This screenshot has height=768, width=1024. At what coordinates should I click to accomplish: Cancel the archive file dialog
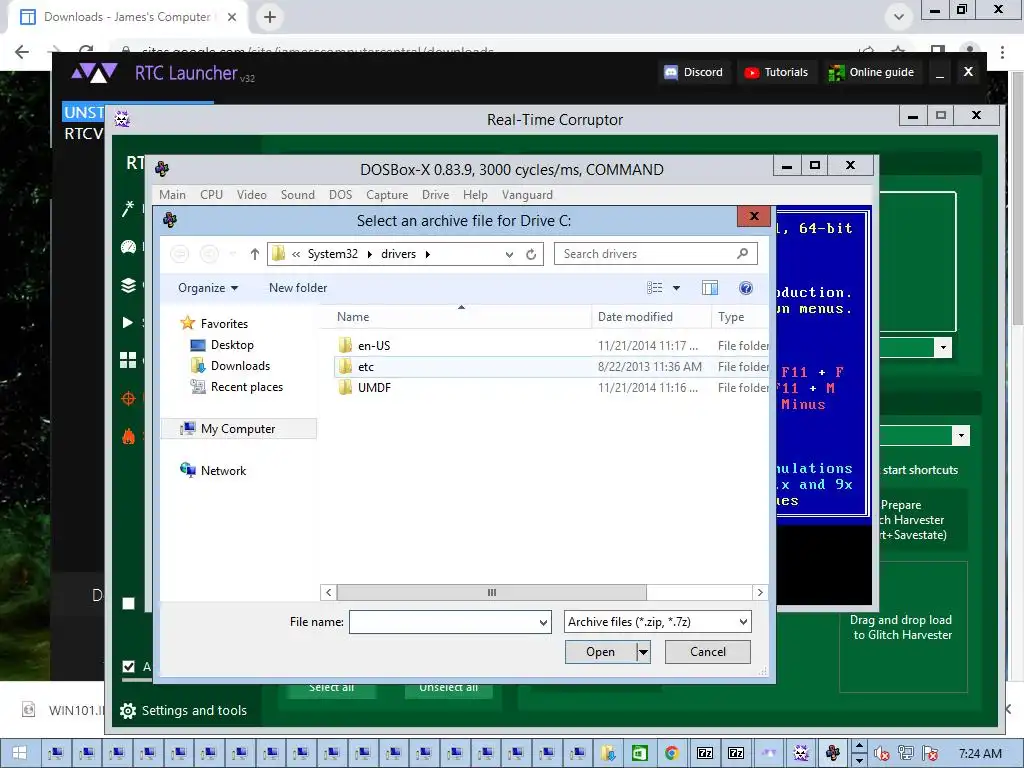click(x=707, y=652)
